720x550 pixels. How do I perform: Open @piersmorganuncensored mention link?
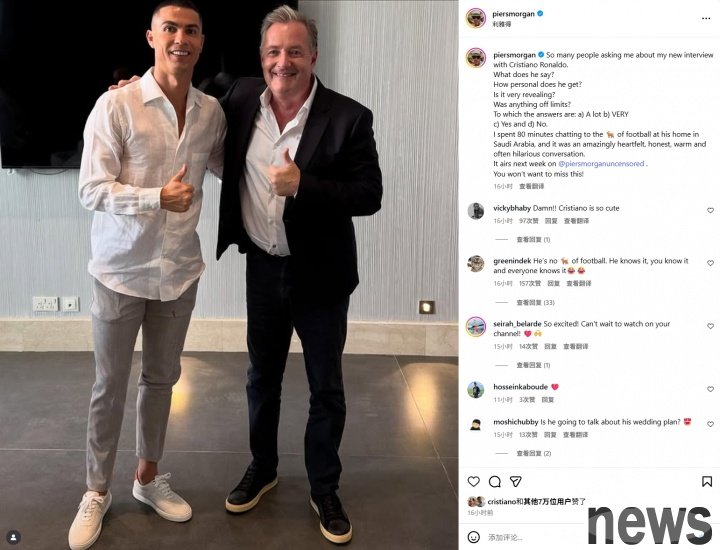coord(601,163)
